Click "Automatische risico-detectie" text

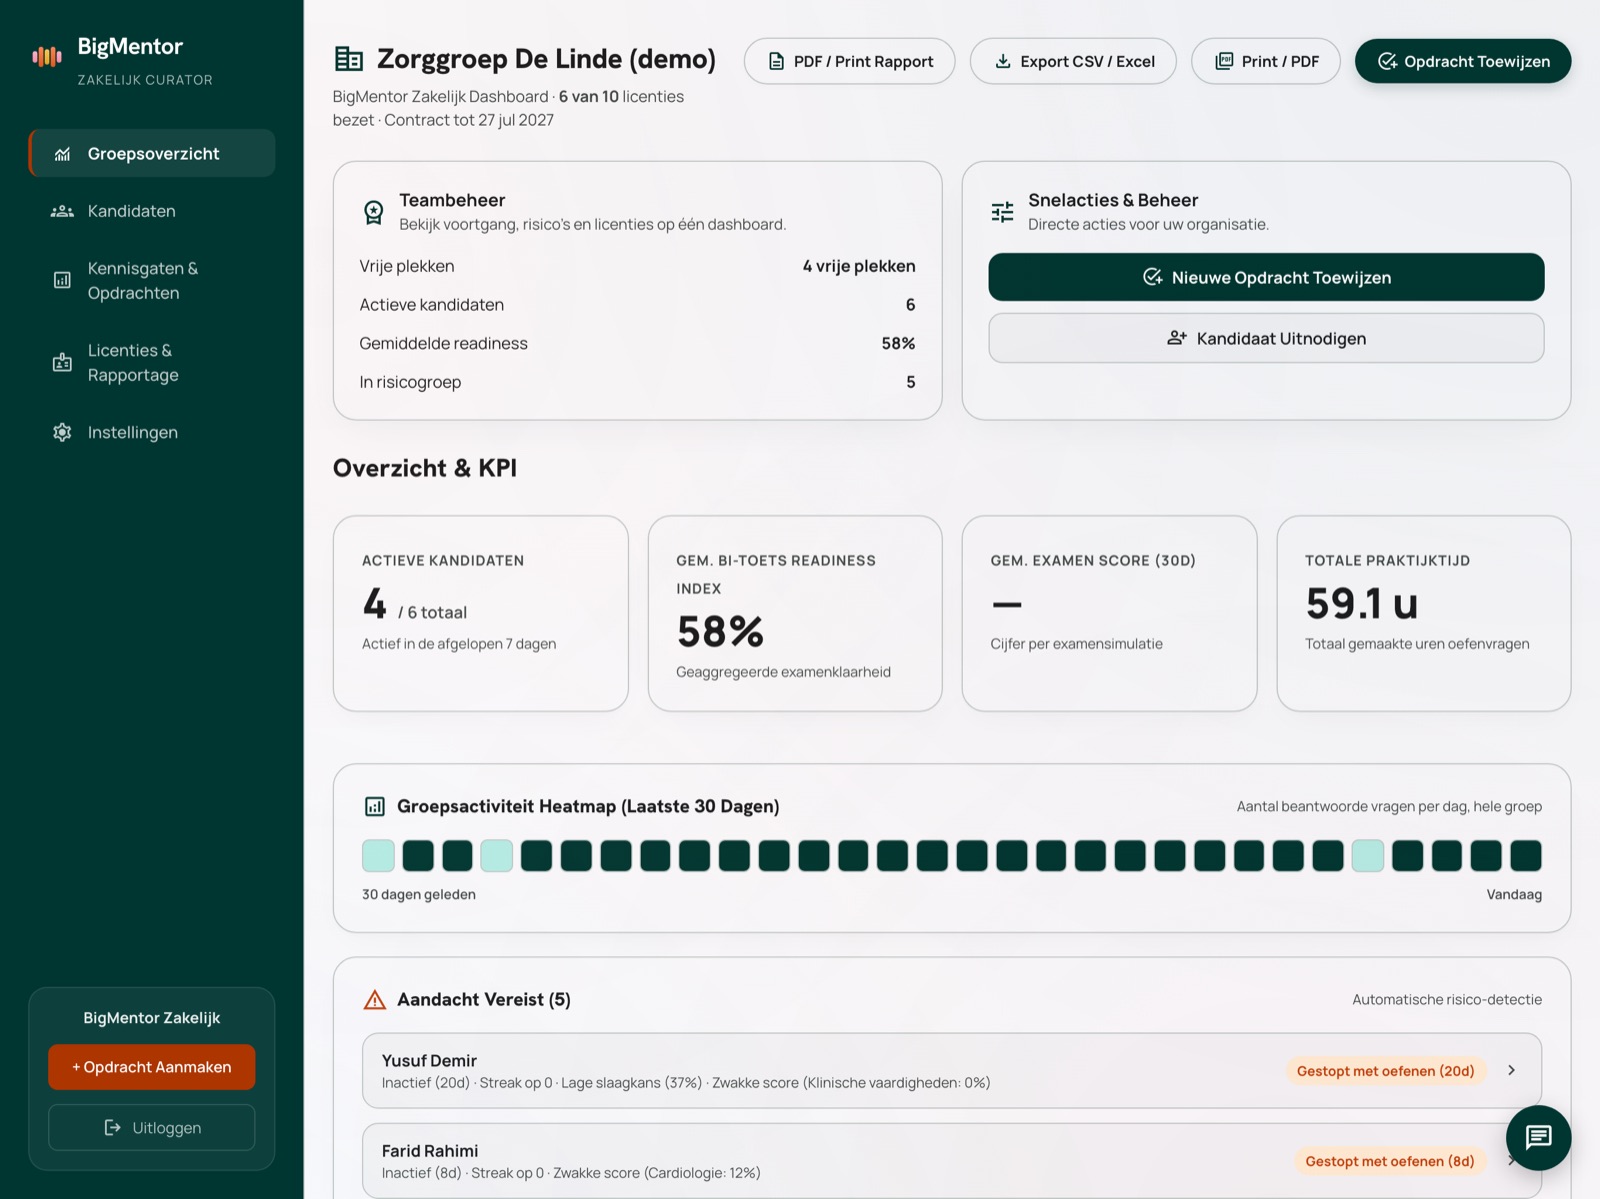click(x=1447, y=999)
